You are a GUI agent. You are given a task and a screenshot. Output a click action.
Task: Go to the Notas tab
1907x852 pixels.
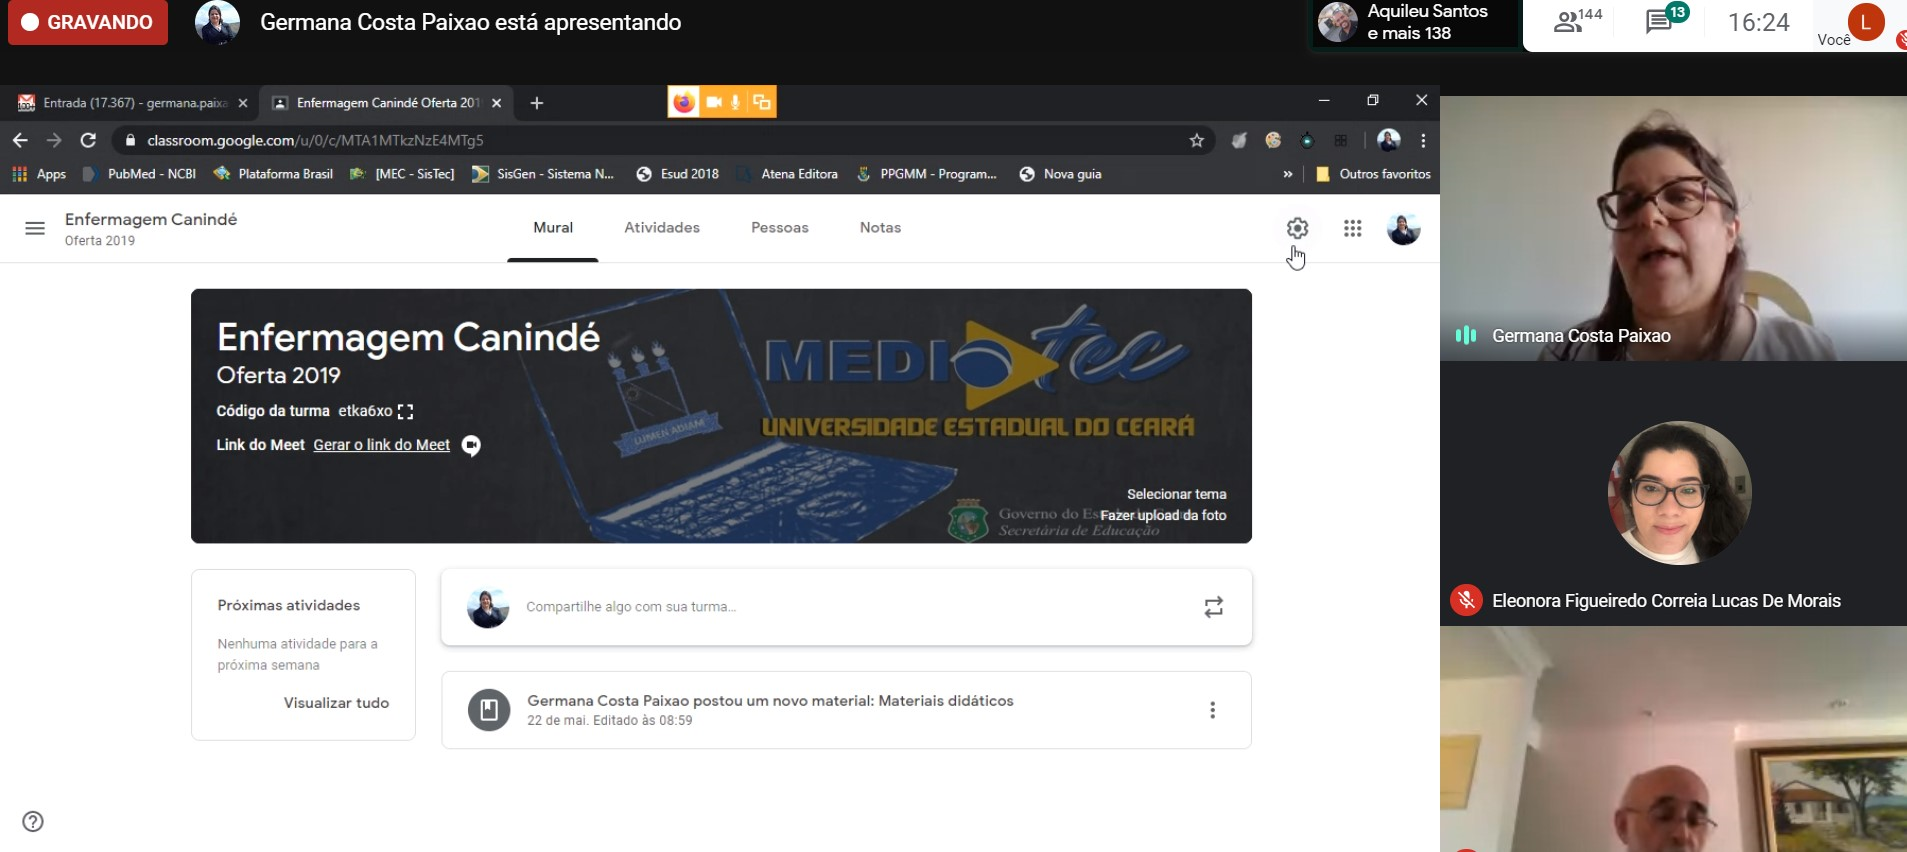point(880,228)
